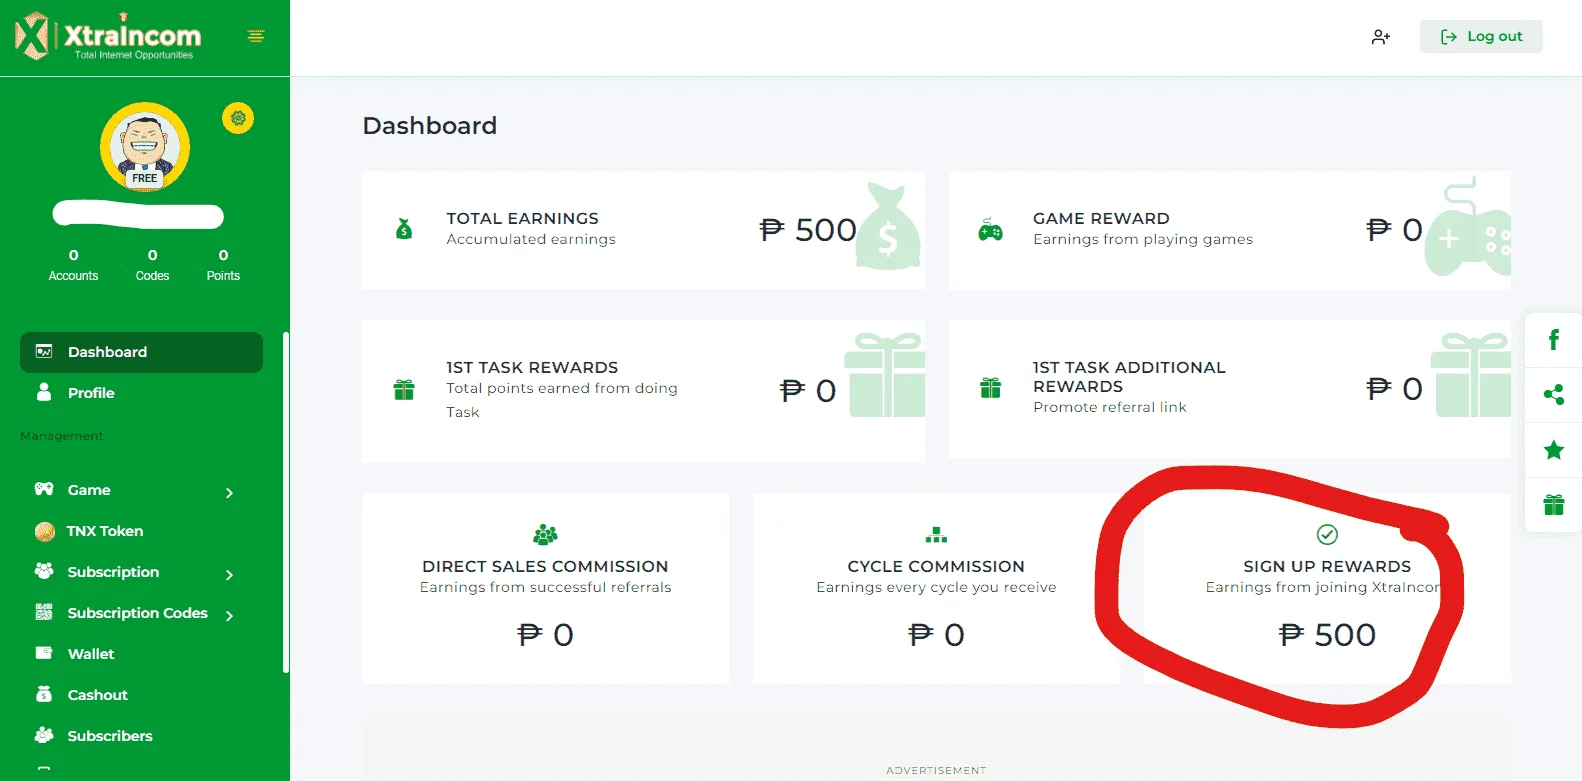1582x781 pixels.
Task: Click Direct Sales Commission ₱ 0 value
Action: pyautogui.click(x=545, y=634)
